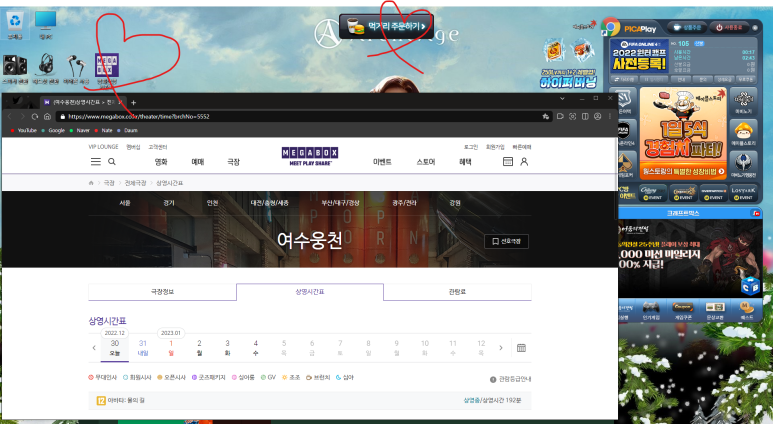Click the Megabox schedule calendar icon in header

tap(508, 162)
